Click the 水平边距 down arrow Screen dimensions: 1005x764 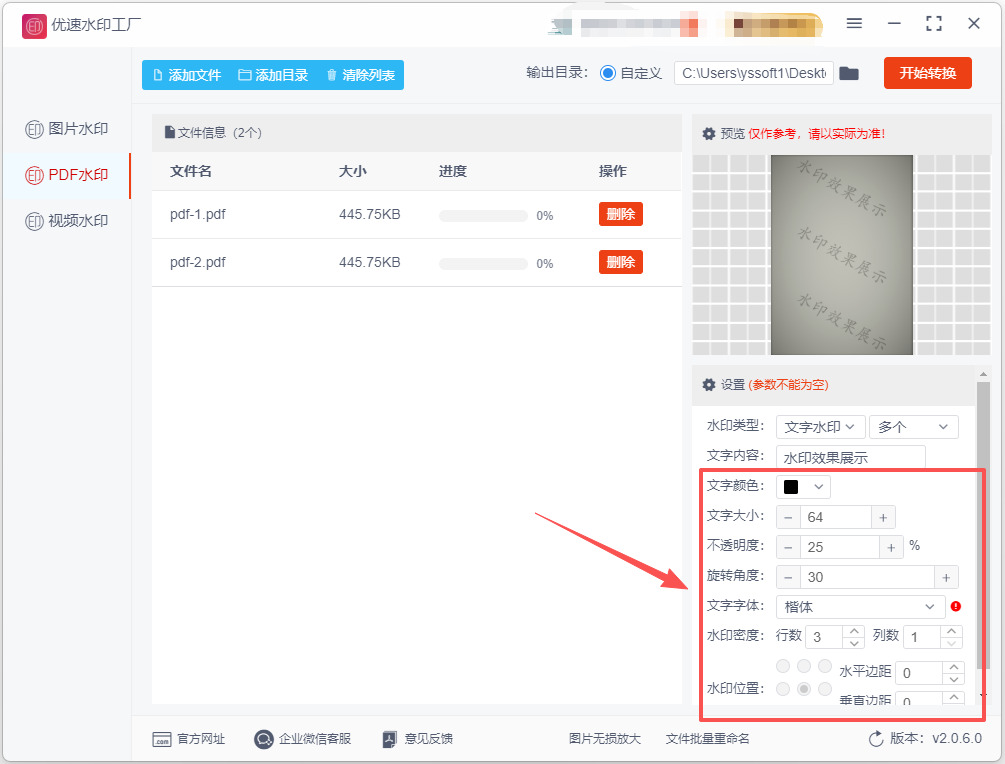click(x=954, y=679)
